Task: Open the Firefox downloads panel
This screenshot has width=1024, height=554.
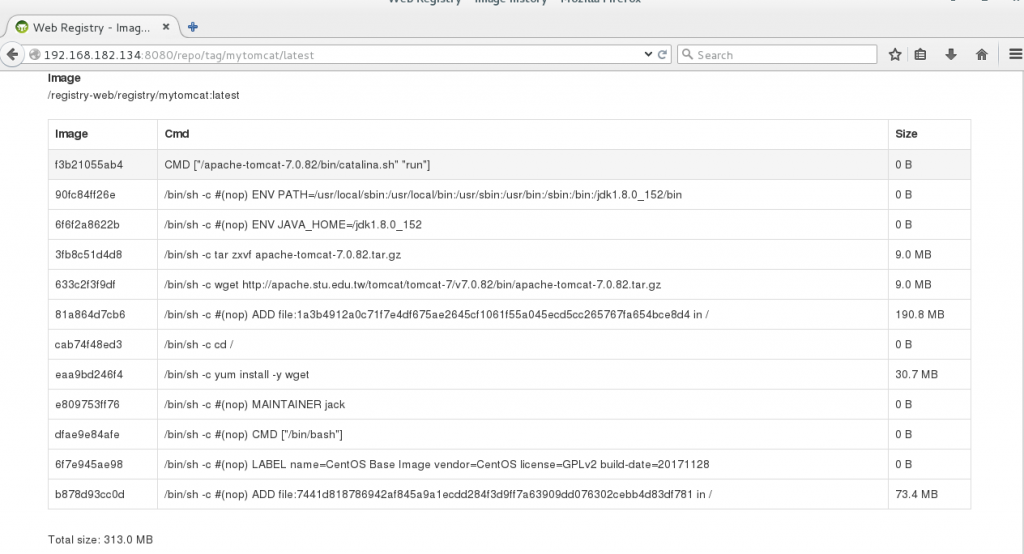Action: [x=951, y=54]
